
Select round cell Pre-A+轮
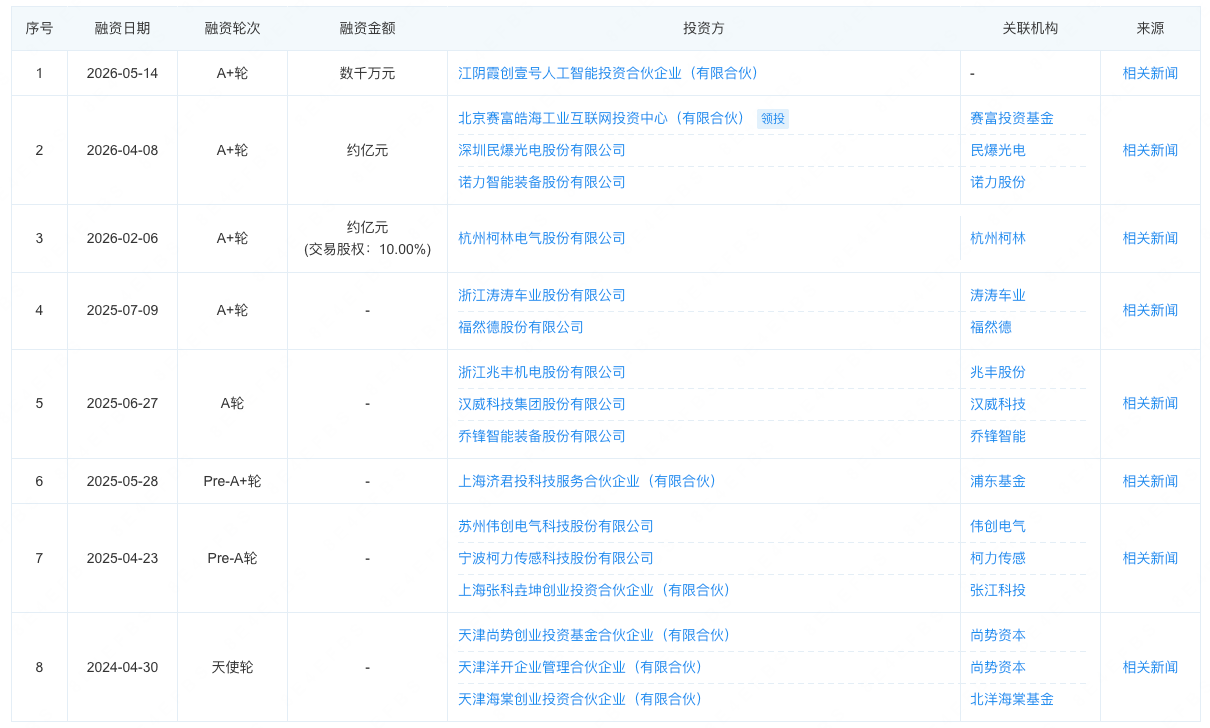click(x=232, y=481)
